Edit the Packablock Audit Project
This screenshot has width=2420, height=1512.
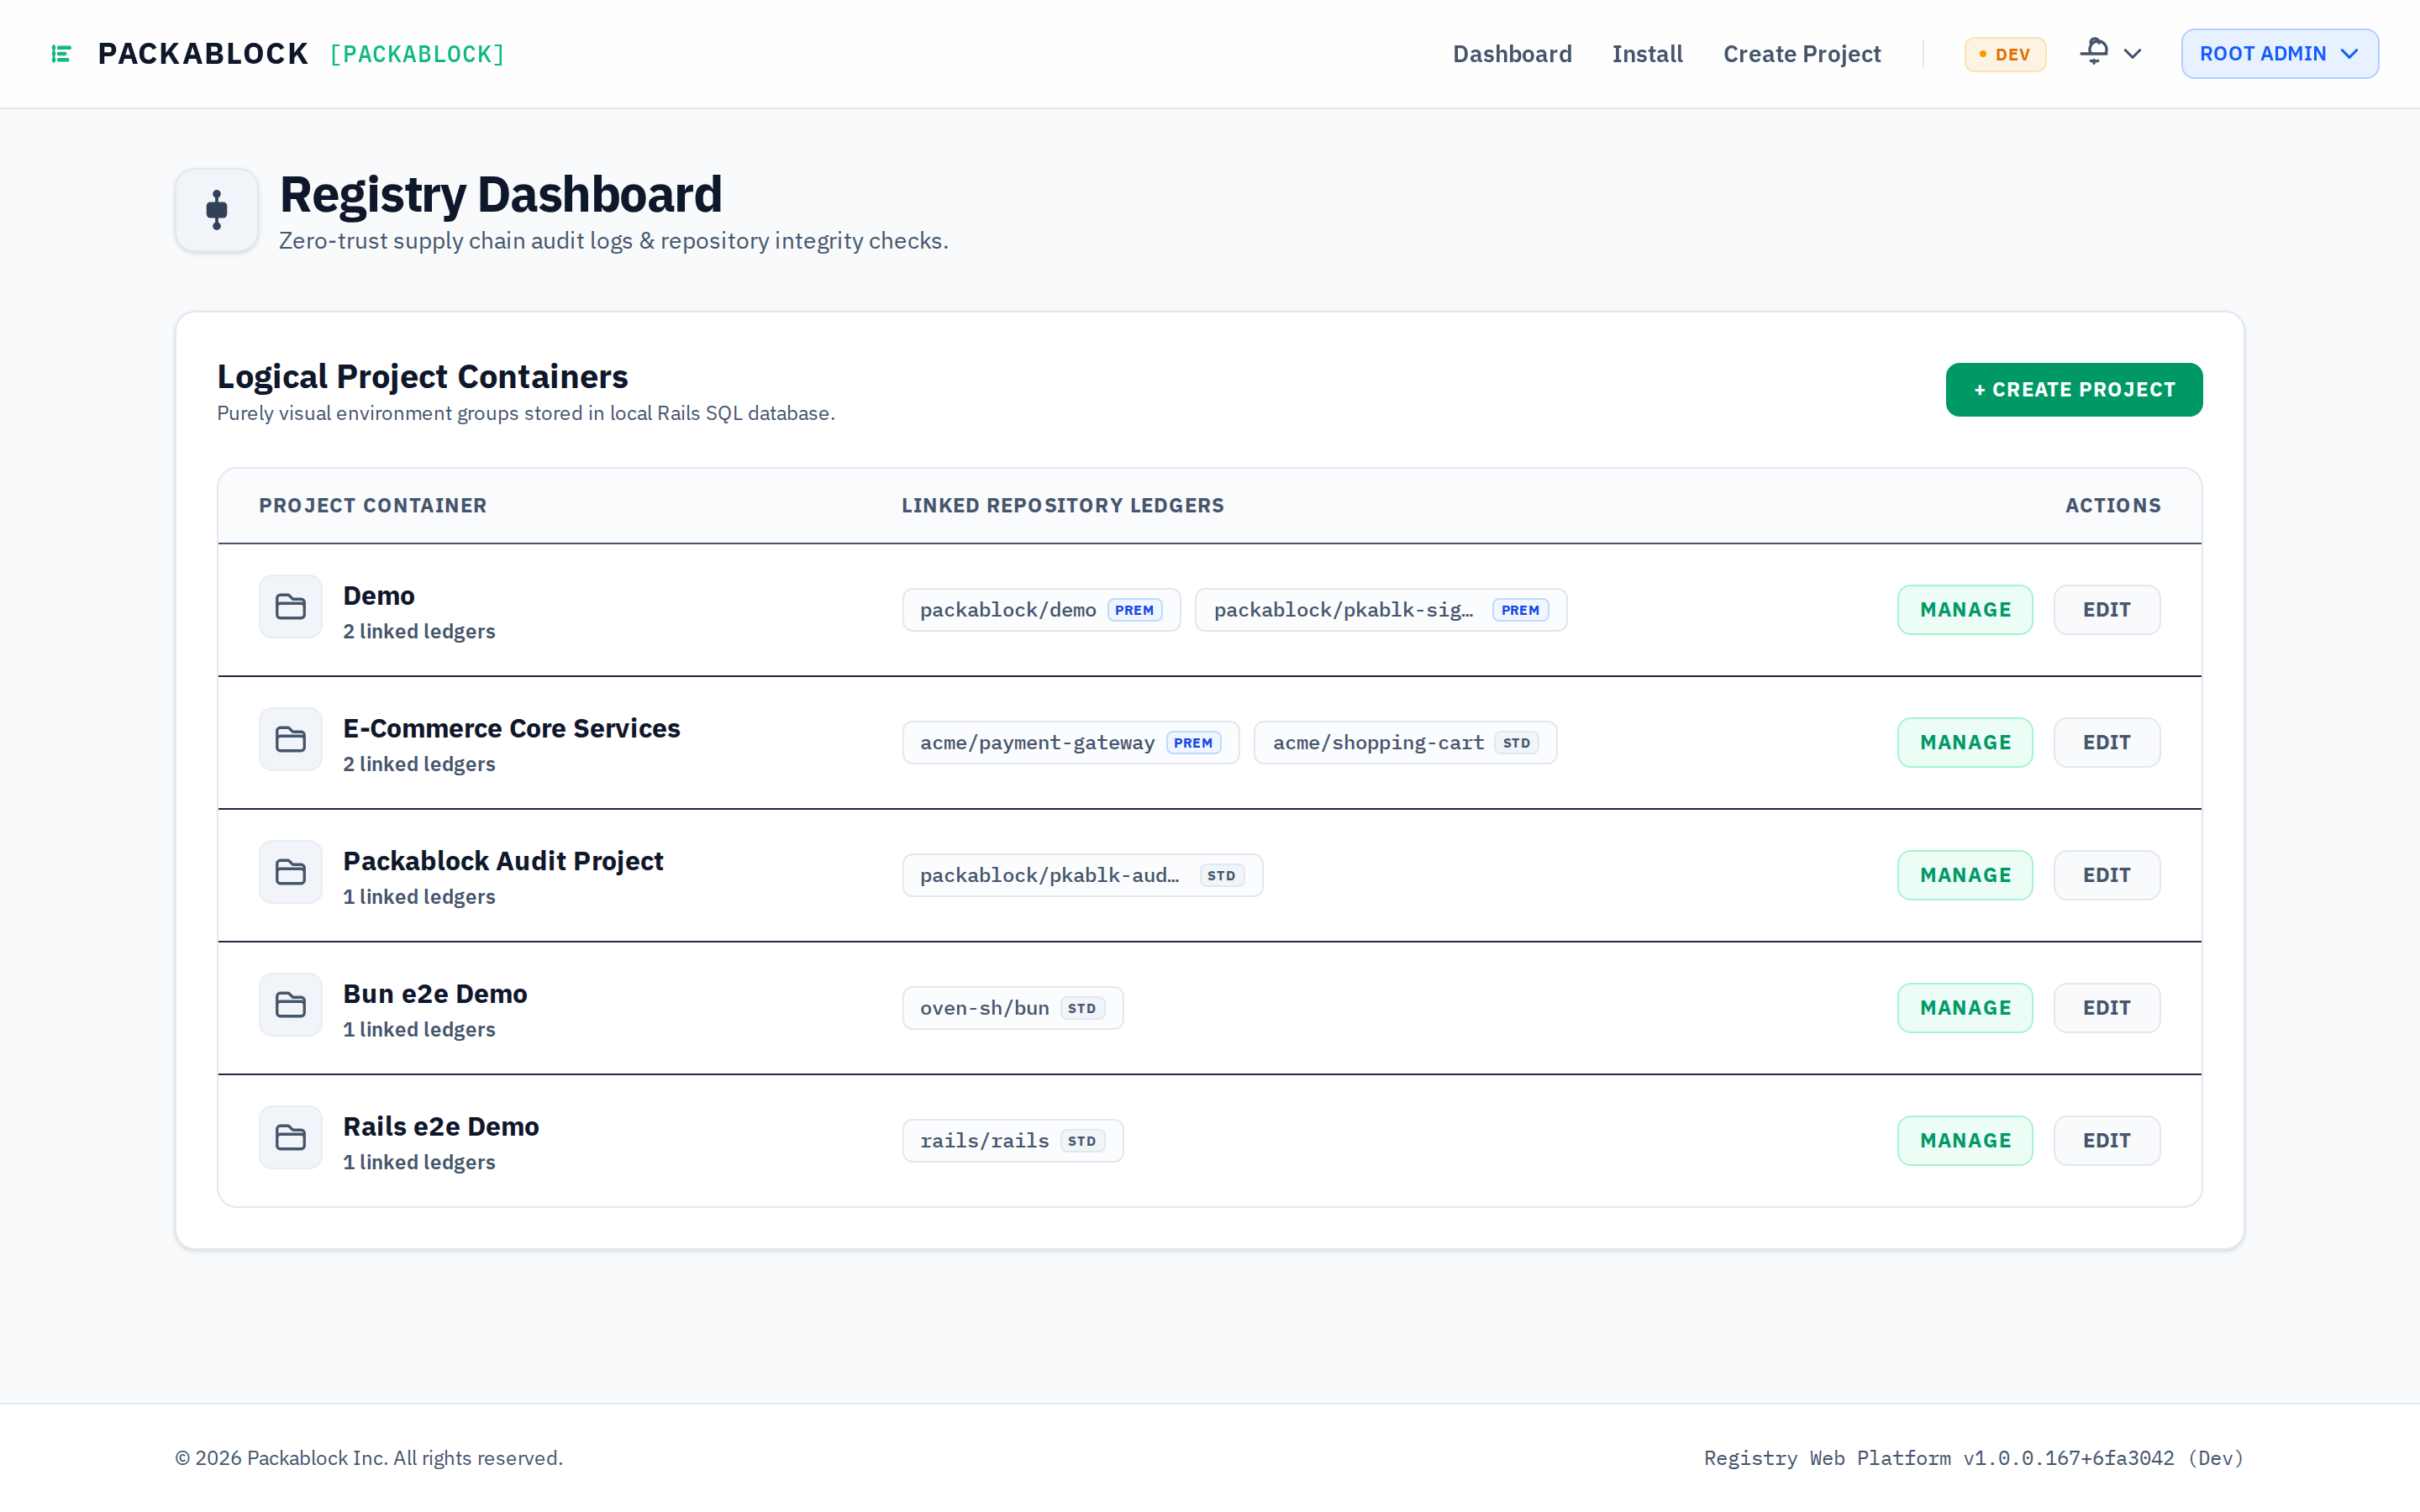pos(2106,875)
